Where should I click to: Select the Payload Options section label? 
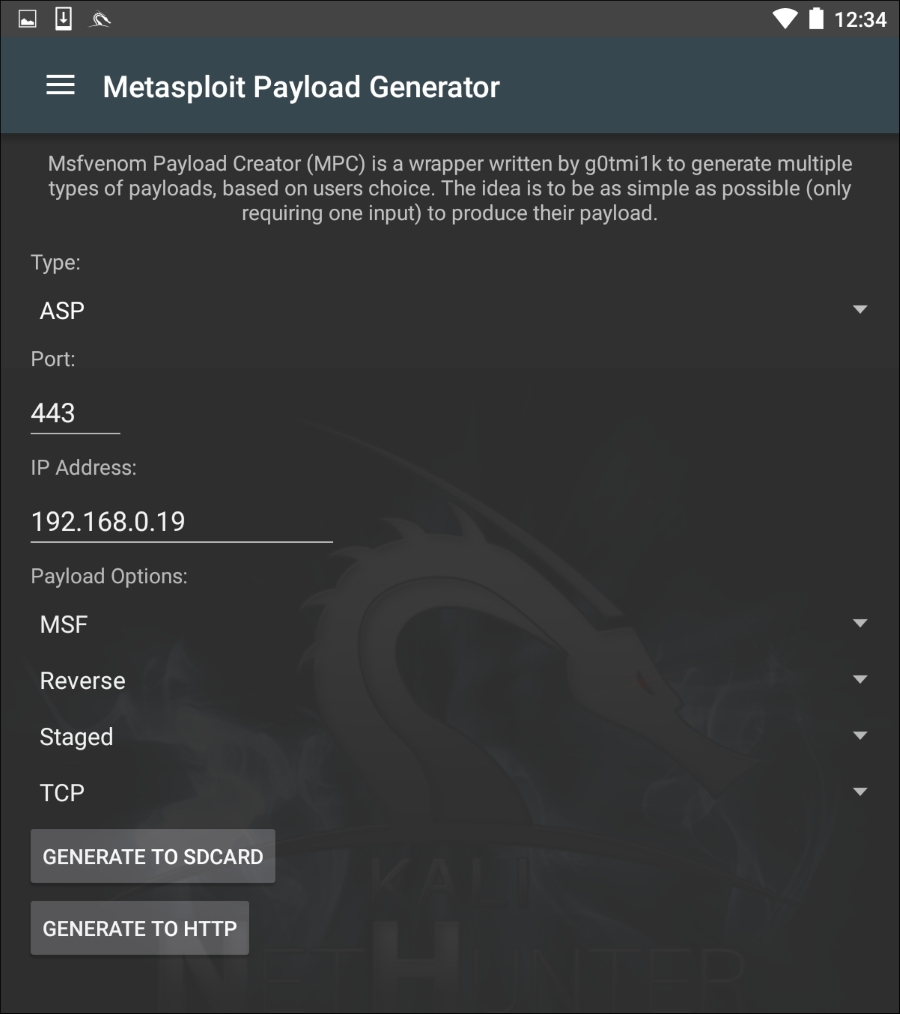pyautogui.click(x=110, y=576)
